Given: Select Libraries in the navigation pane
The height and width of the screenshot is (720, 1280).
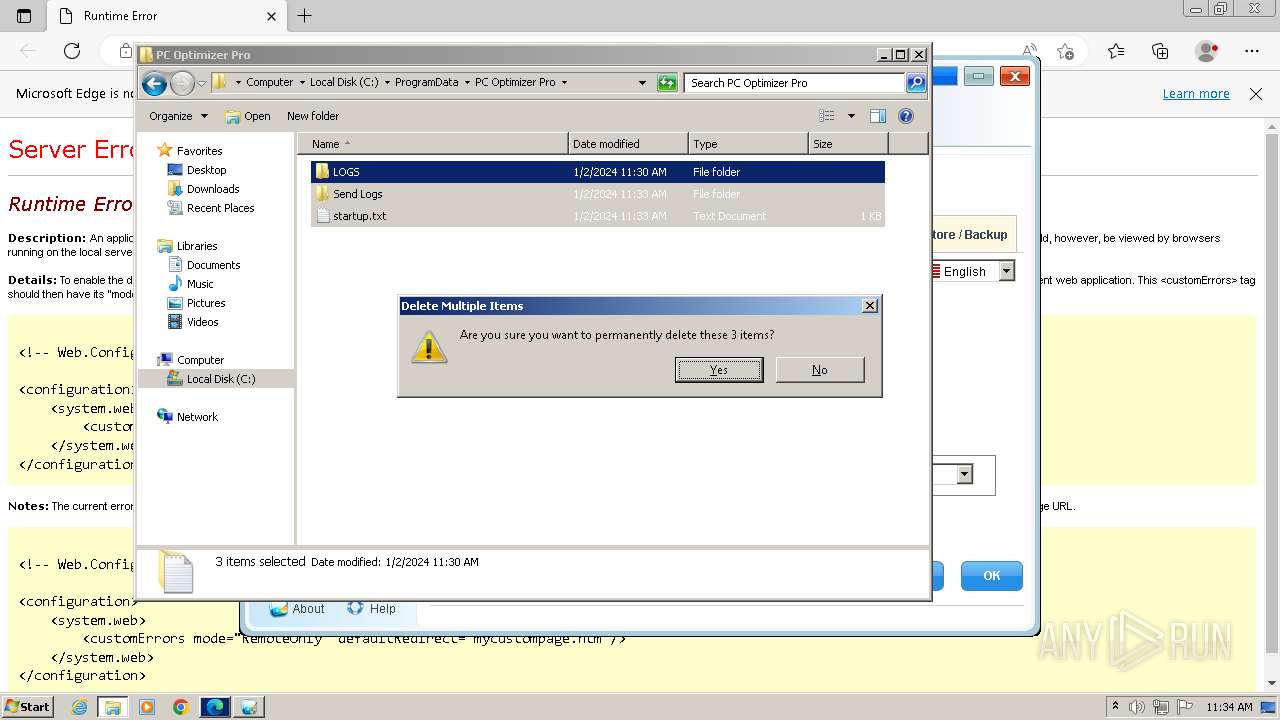Looking at the screenshot, I should click(x=187, y=246).
